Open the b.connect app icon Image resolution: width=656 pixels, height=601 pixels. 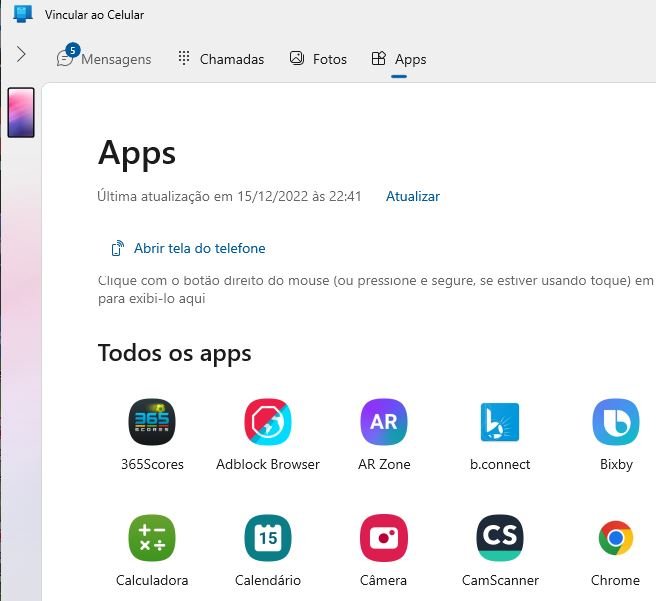(x=500, y=422)
